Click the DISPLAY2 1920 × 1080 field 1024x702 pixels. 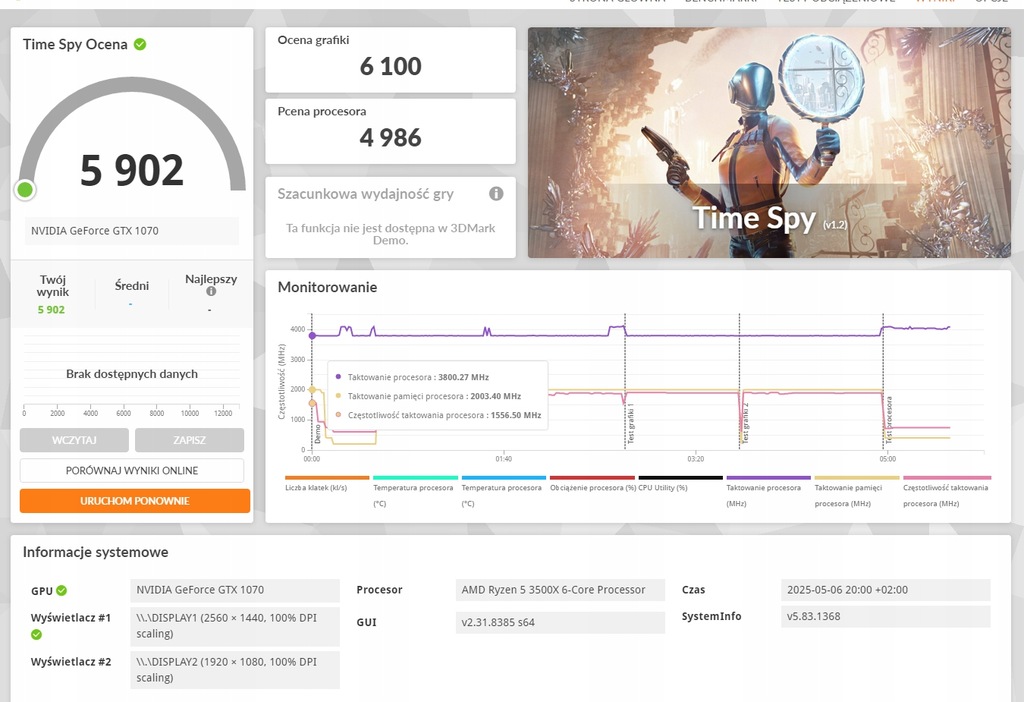[235, 669]
